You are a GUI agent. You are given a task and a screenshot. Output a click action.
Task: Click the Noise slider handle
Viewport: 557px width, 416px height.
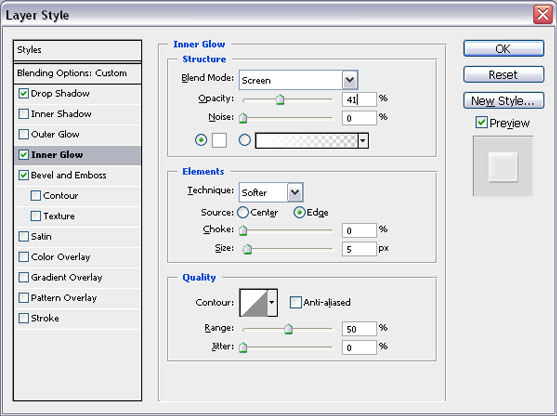(243, 118)
